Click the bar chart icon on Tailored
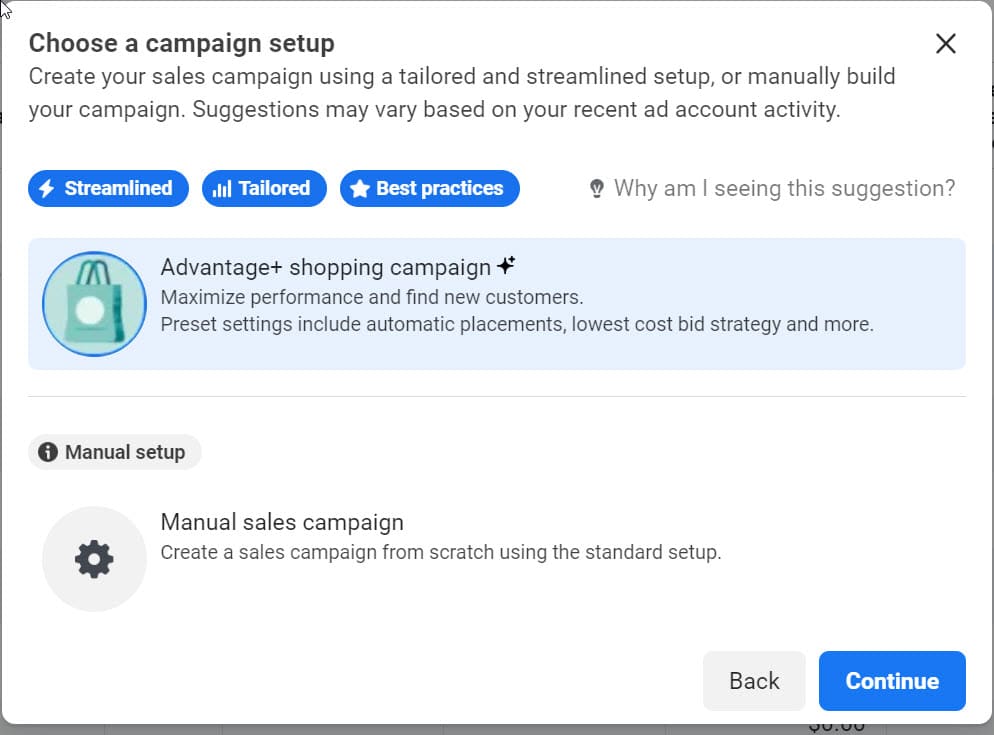Screen dimensions: 994x735 (222, 189)
